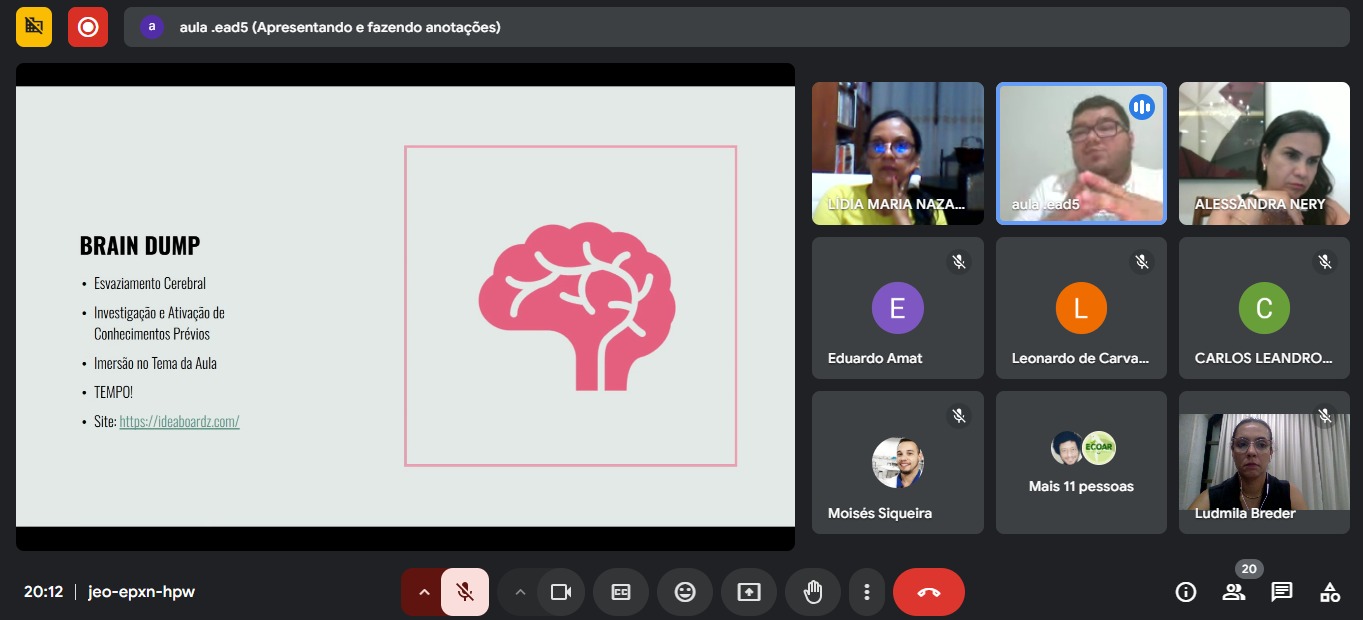Screen dimensions: 1363x620
Task: Open the three-dot more options menu
Action: click(x=867, y=592)
